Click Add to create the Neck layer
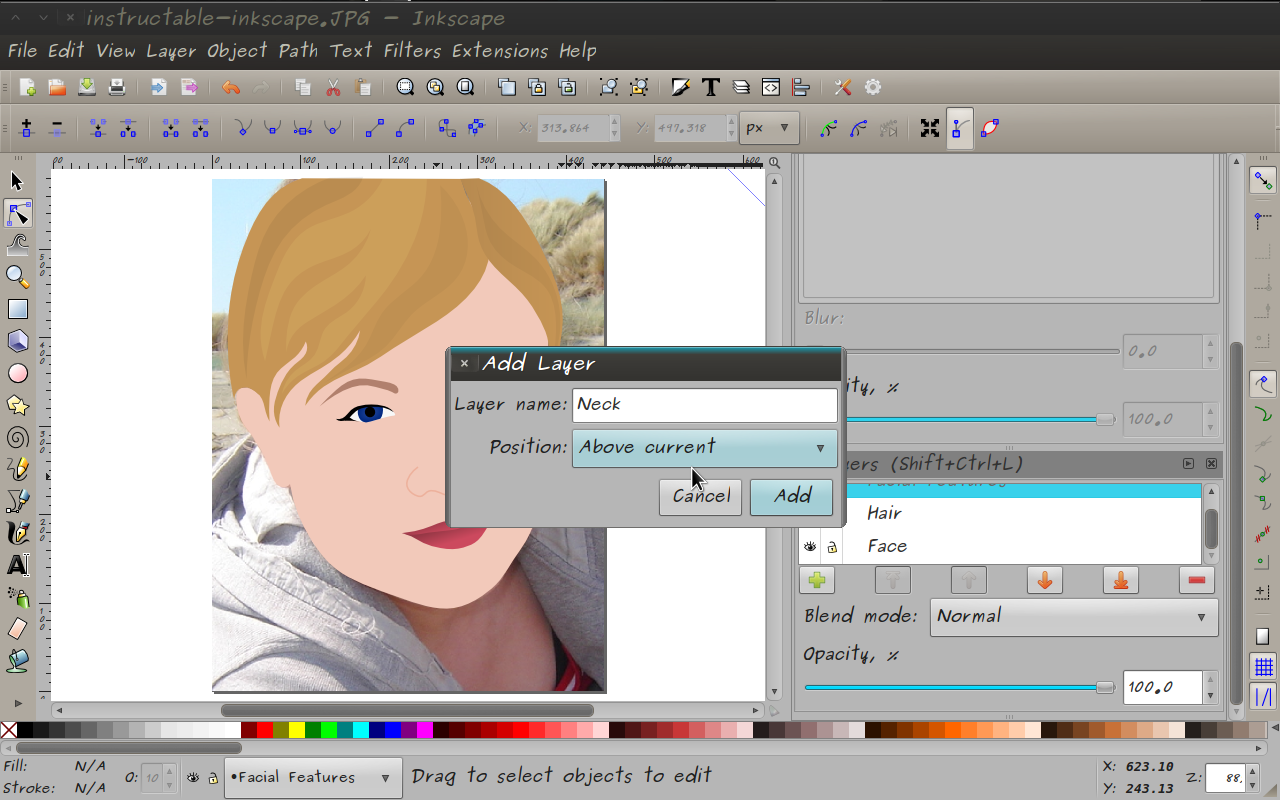1280x800 pixels. click(x=791, y=496)
